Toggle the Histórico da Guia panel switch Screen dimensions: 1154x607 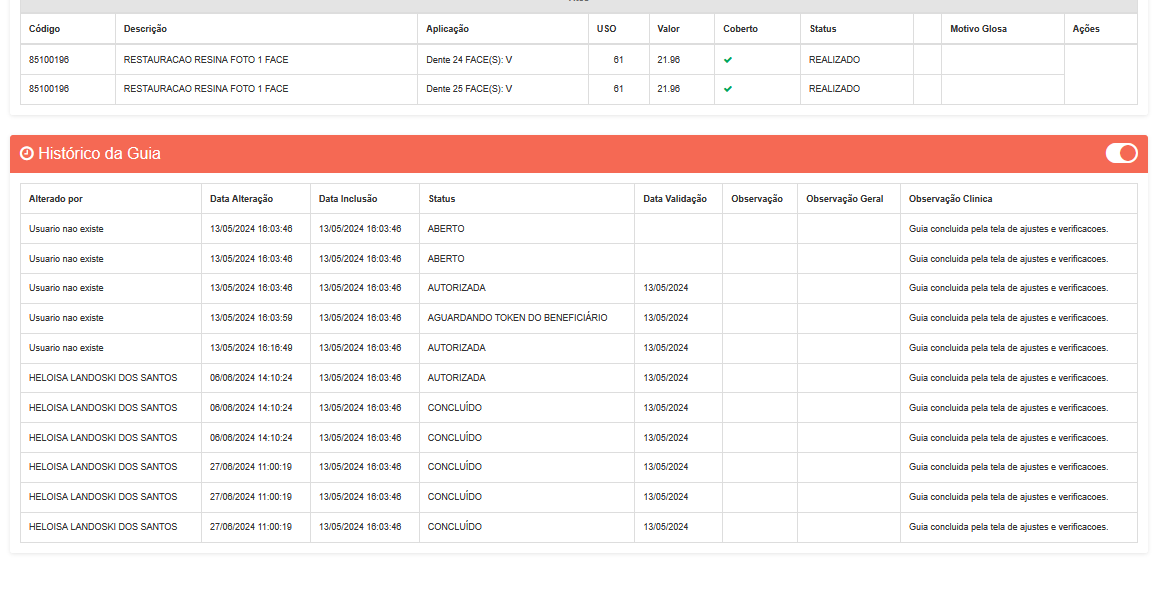coord(1121,153)
